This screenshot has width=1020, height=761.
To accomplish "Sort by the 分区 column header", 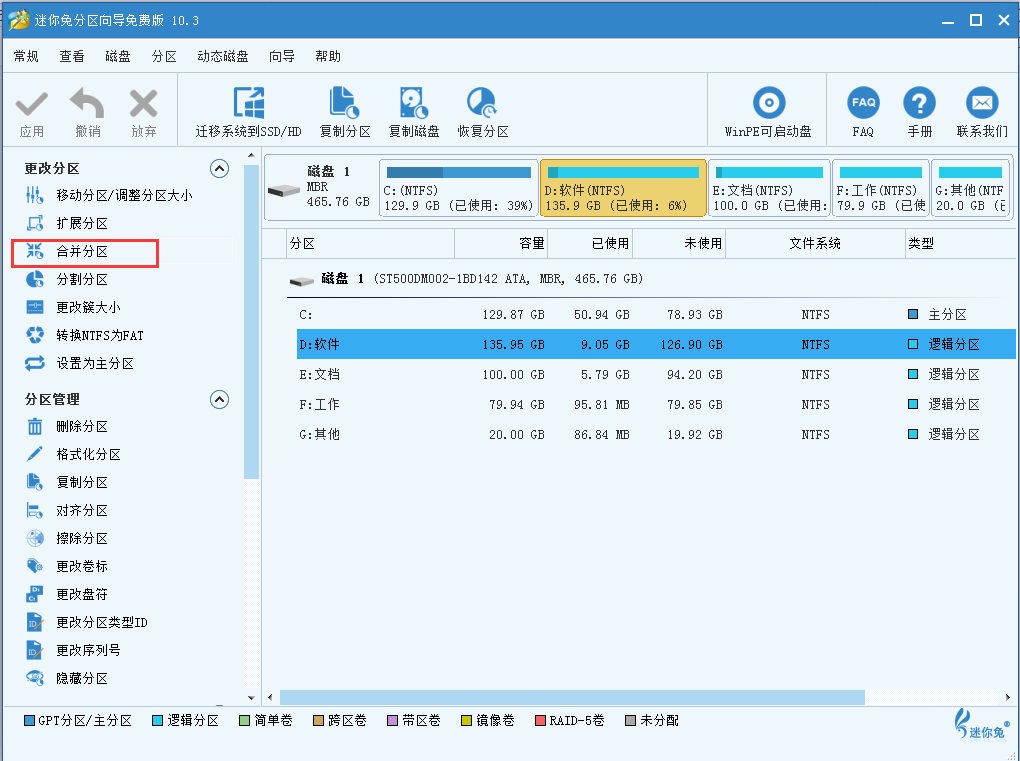I will pos(370,243).
